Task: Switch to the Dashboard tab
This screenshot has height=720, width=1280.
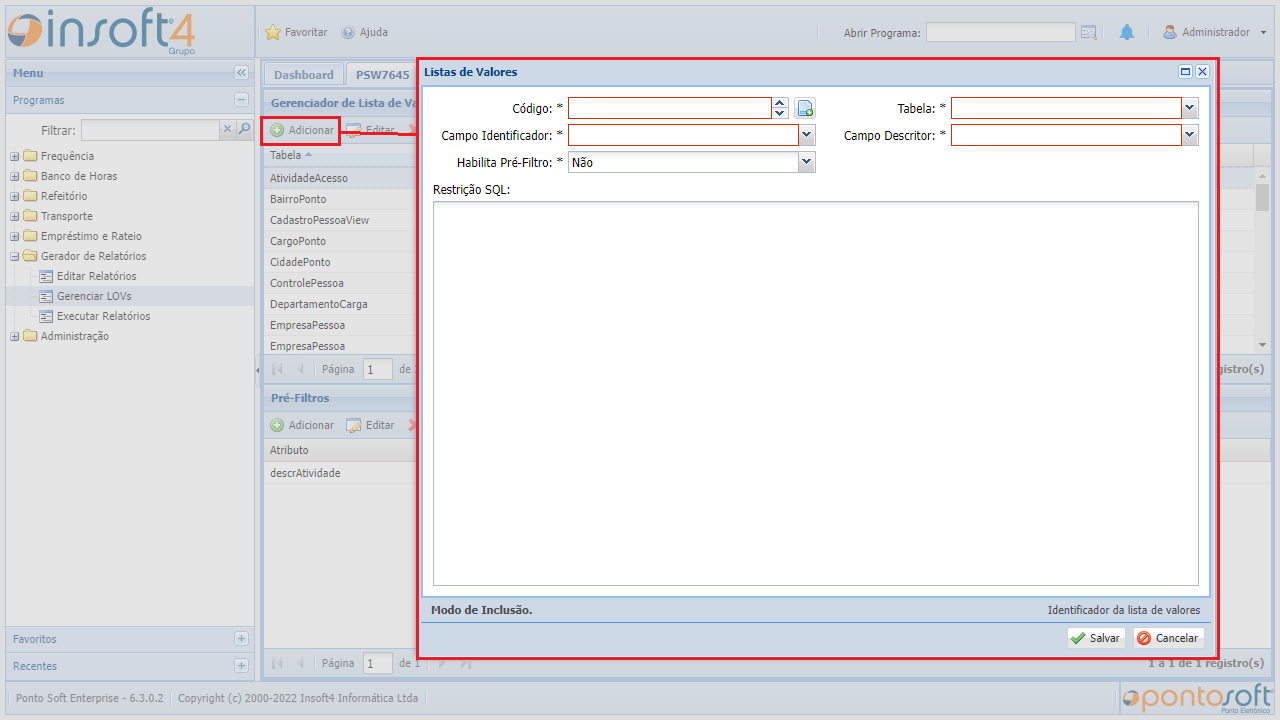Action: [x=303, y=75]
